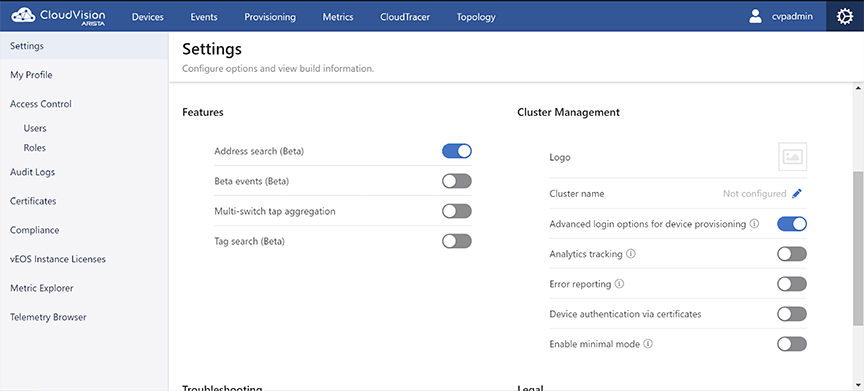The width and height of the screenshot is (864, 391).
Task: Click the vertical scrollbar thumb
Action: coord(858,248)
